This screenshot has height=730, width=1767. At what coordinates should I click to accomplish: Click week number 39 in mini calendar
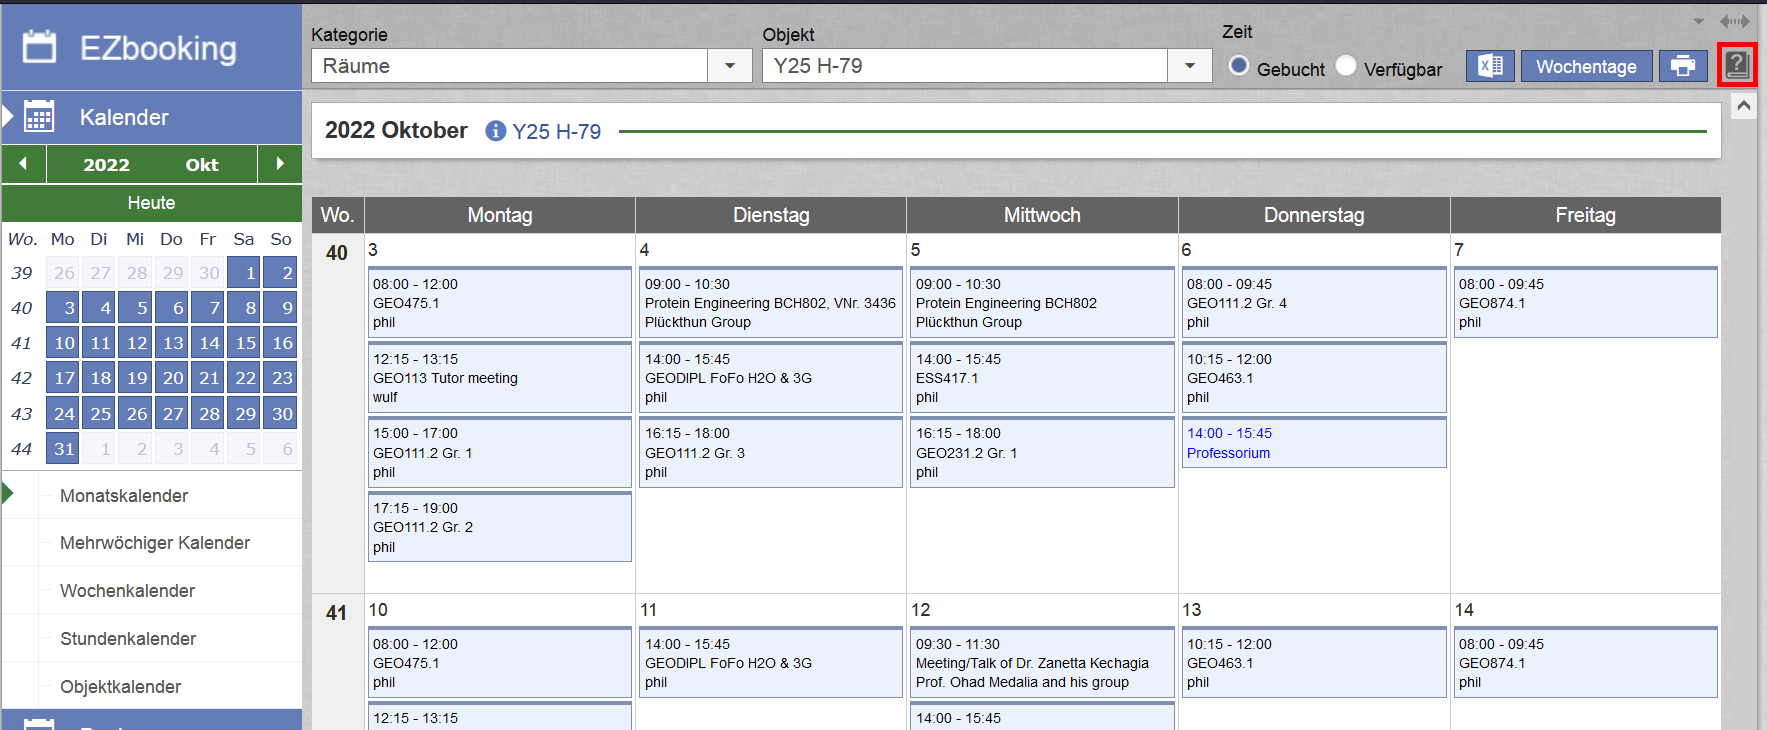[22, 273]
